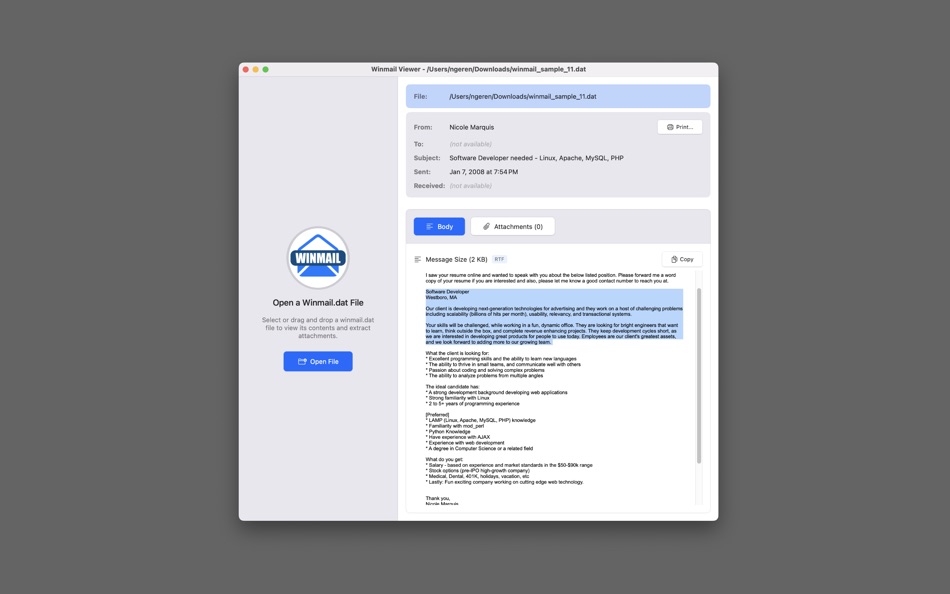Copy the message body with Copy

tap(682, 259)
